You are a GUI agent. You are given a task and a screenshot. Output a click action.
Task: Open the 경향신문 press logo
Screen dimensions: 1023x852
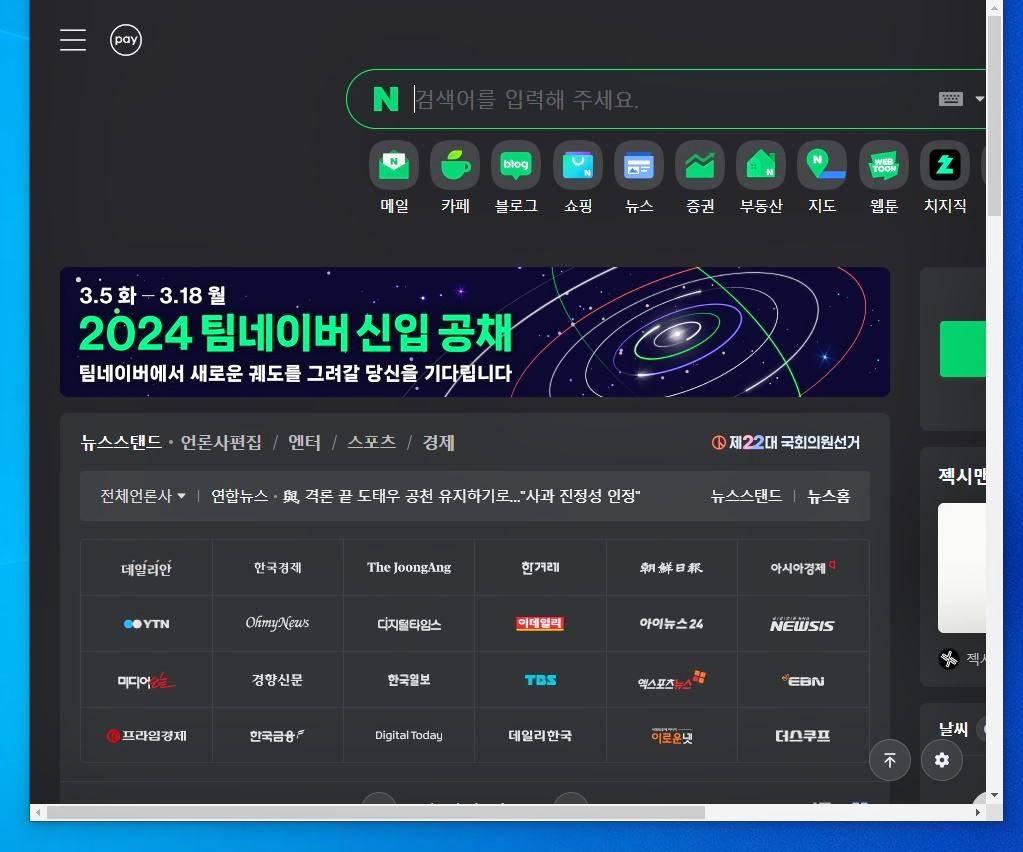278,680
